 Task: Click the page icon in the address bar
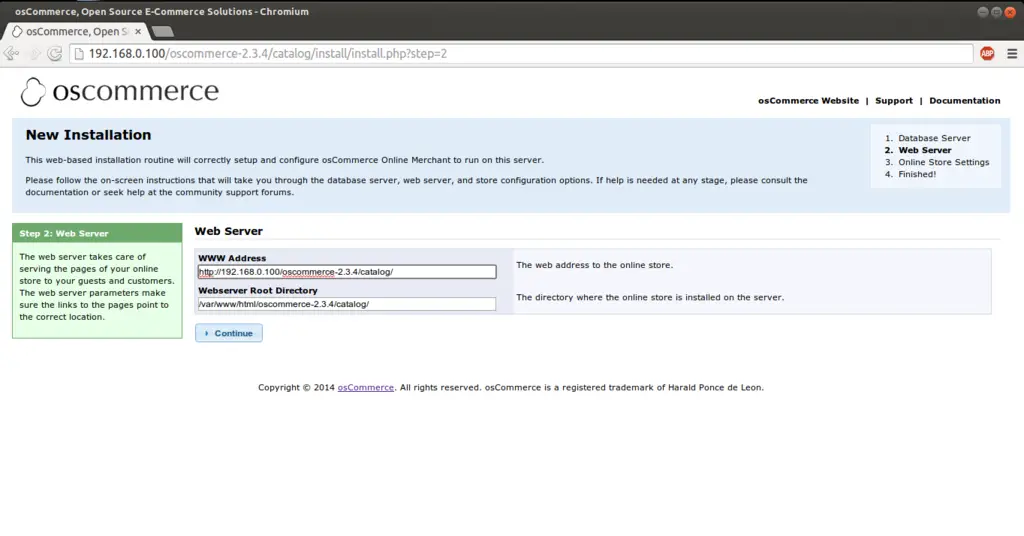(x=79, y=54)
